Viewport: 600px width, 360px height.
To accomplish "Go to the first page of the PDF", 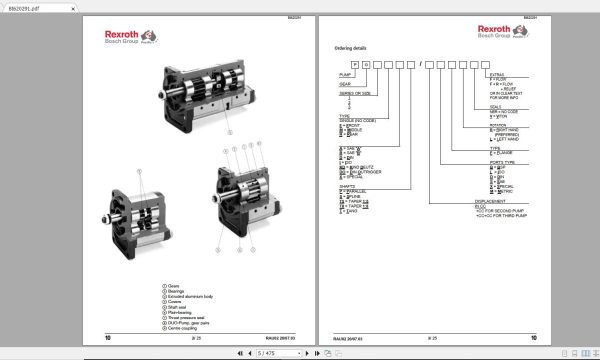I will coord(240,353).
